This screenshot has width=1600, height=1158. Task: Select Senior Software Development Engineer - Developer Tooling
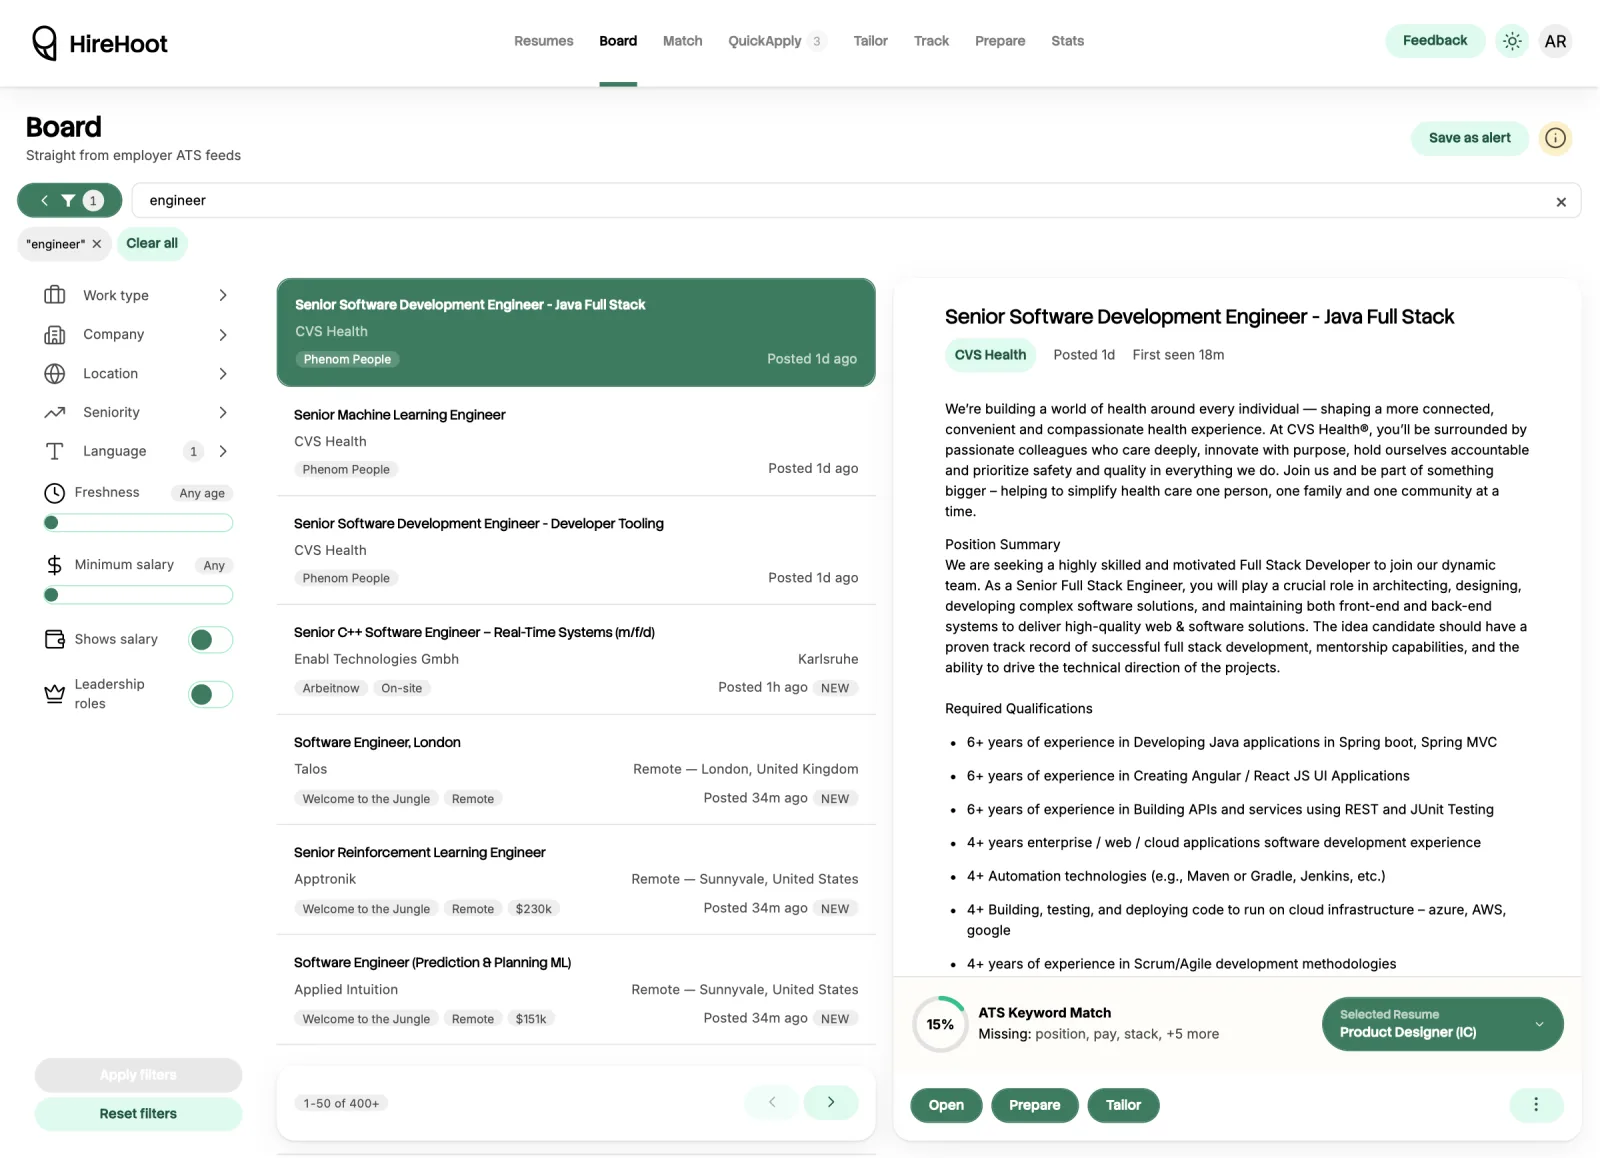click(x=576, y=550)
